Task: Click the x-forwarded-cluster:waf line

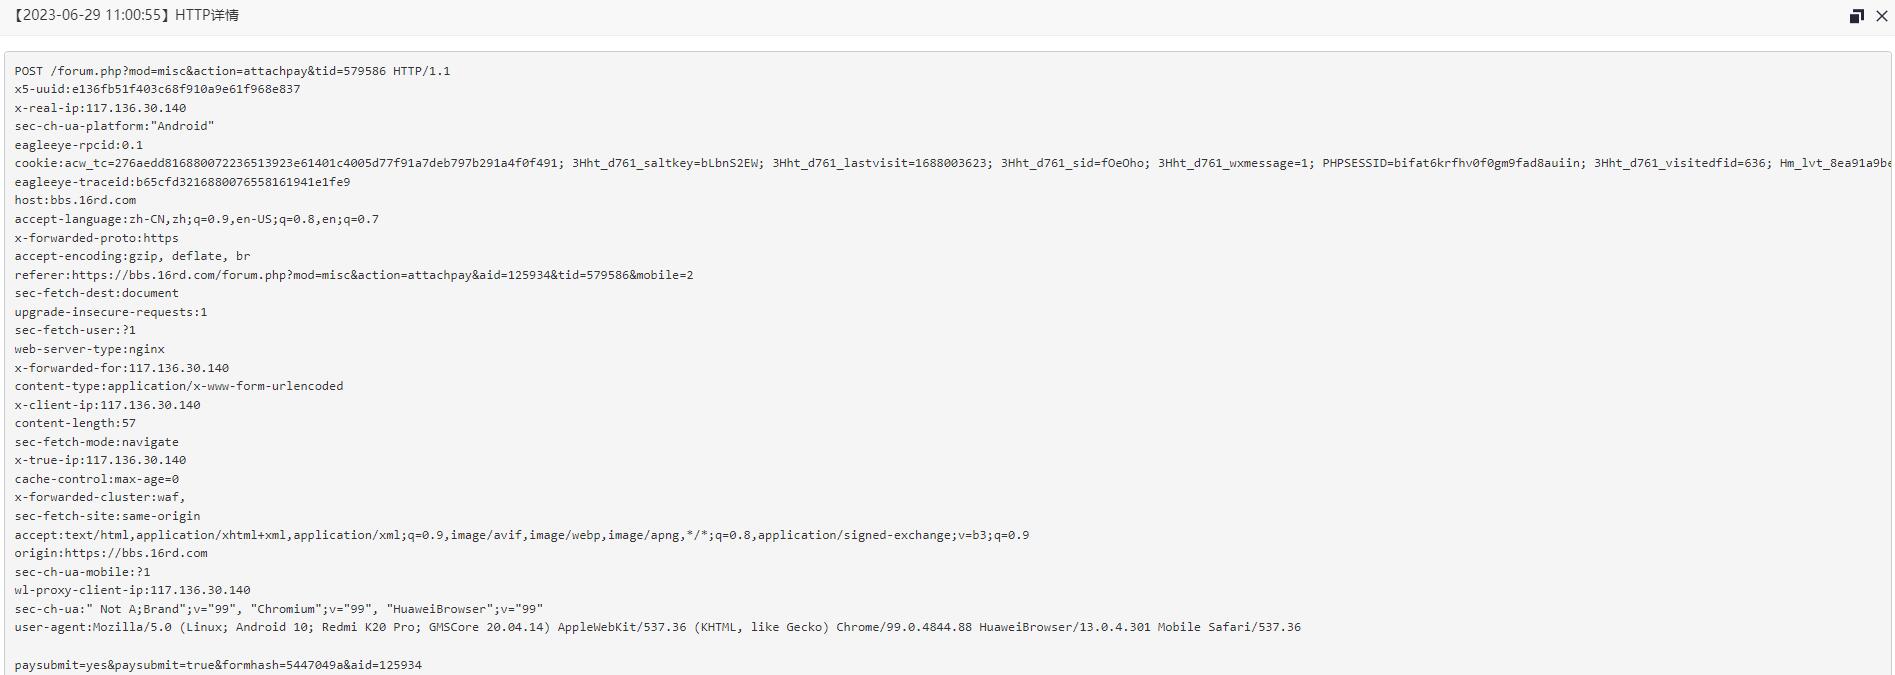Action: 100,497
